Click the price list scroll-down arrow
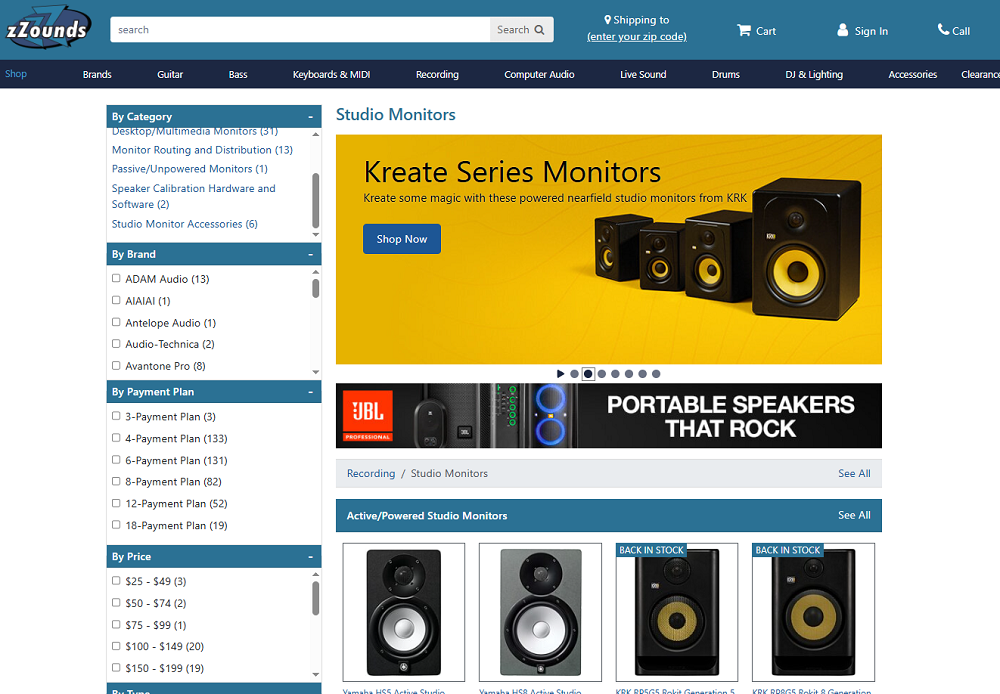The image size is (1000, 694). [316, 674]
